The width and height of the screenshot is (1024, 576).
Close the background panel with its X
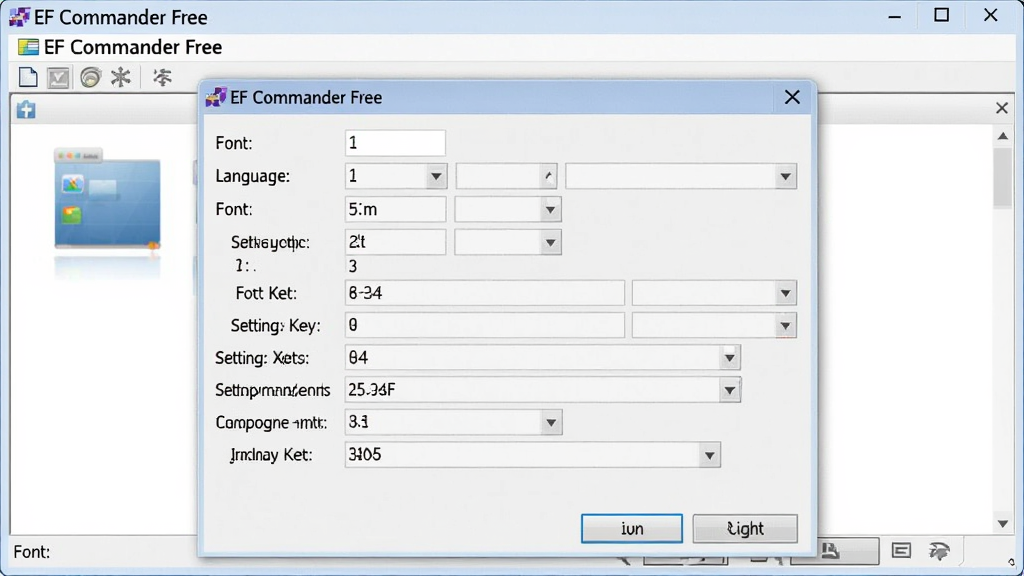tap(1001, 108)
